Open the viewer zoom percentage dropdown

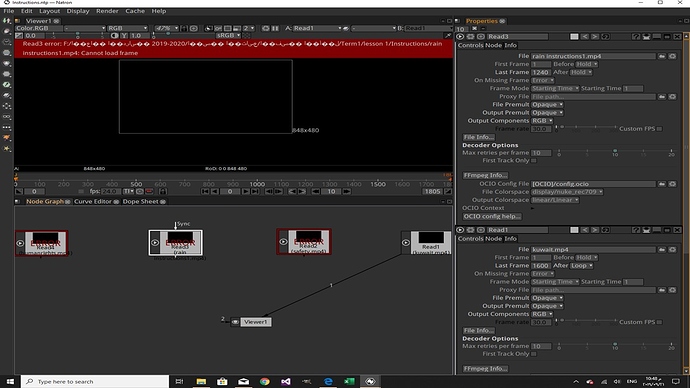(x=166, y=28)
